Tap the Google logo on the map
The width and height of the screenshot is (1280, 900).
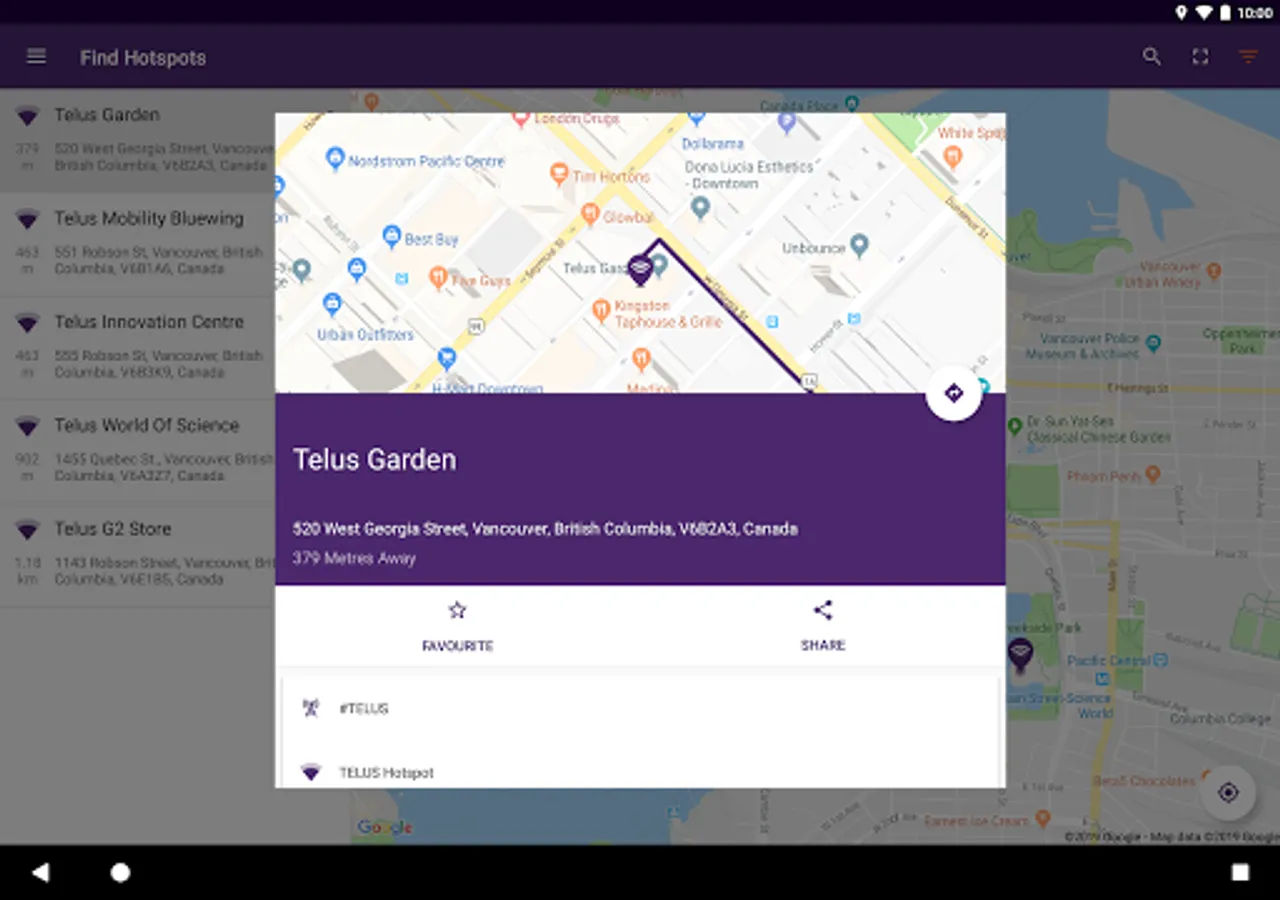385,827
